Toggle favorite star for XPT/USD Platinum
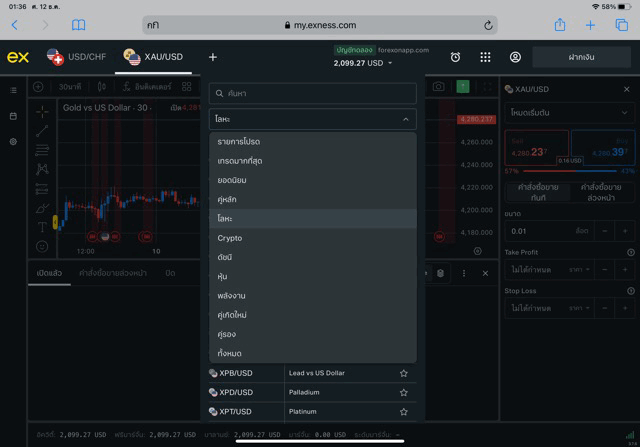Image resolution: width=640 pixels, height=447 pixels. point(404,411)
